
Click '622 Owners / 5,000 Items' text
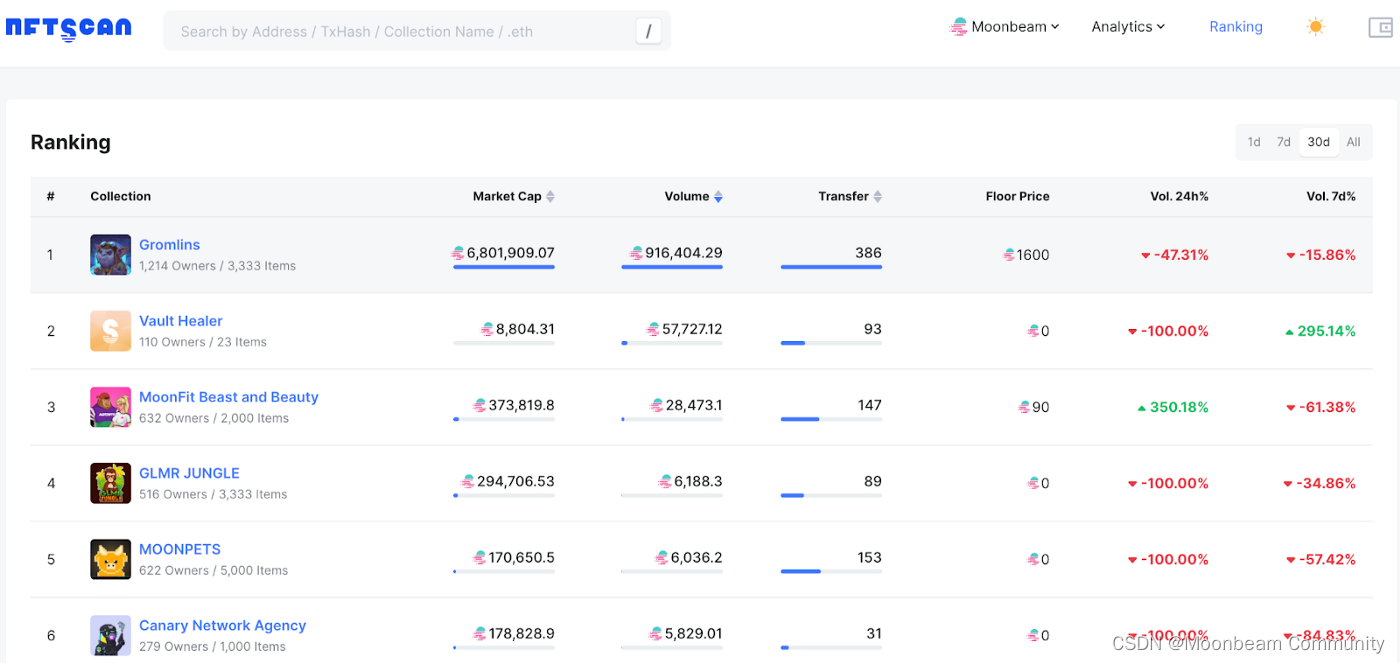point(213,570)
